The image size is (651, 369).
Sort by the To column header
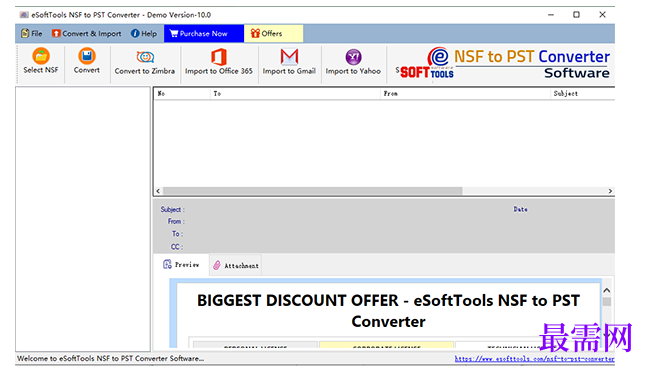pyautogui.click(x=295, y=93)
